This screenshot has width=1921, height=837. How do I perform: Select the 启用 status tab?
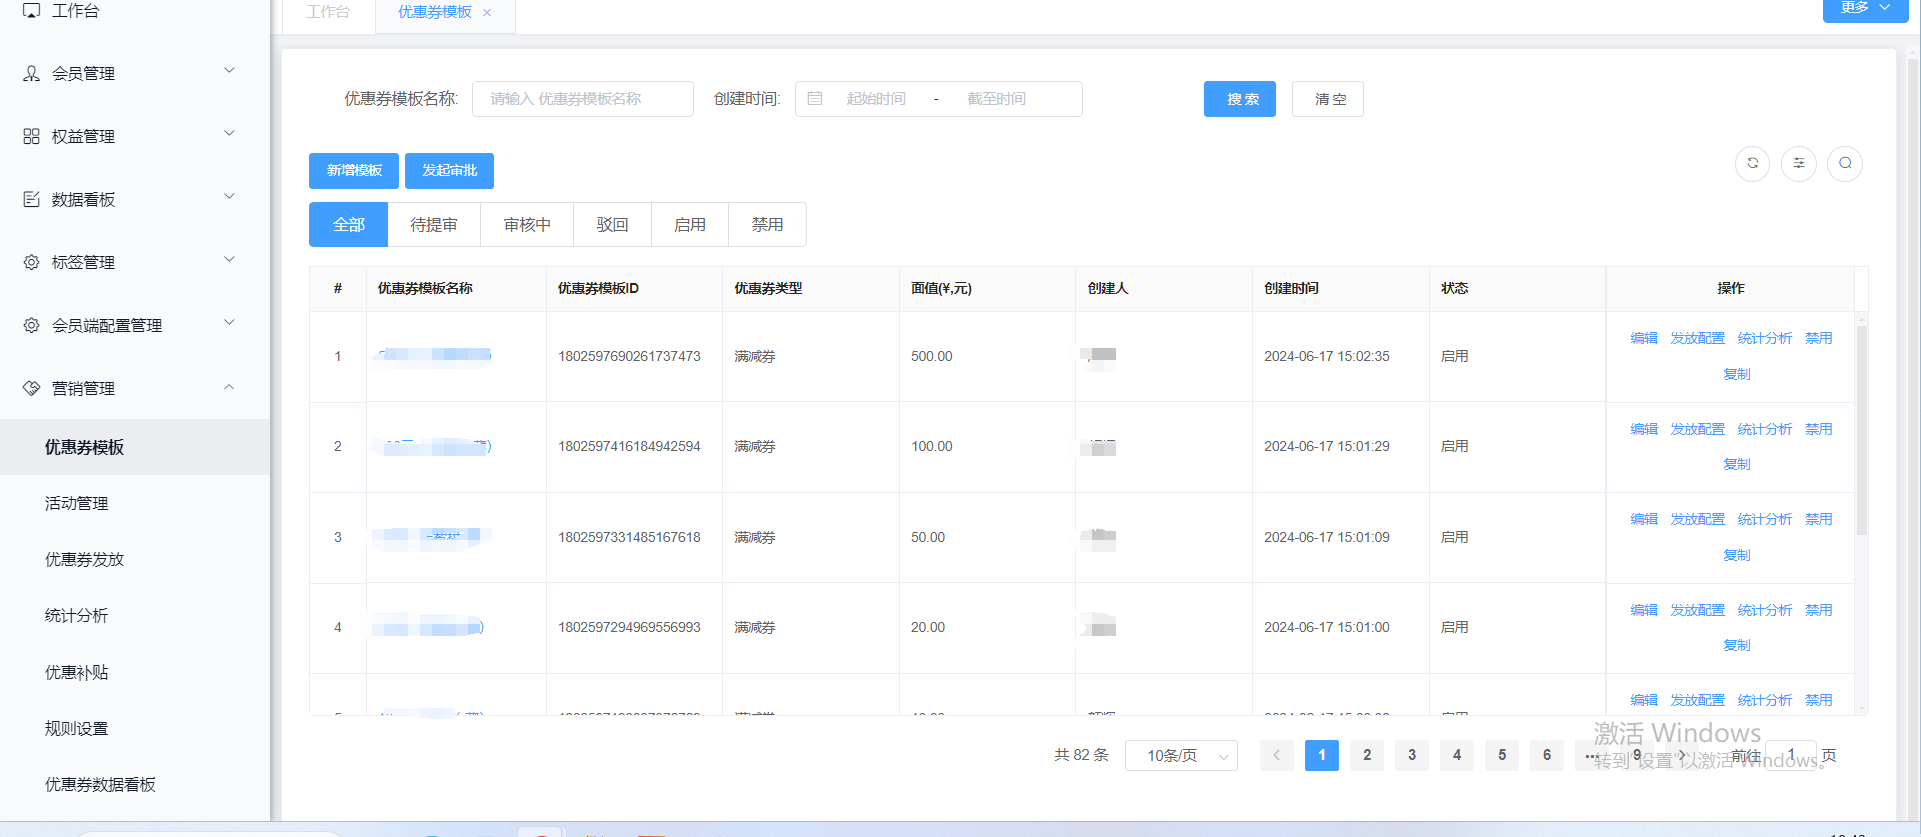click(690, 224)
